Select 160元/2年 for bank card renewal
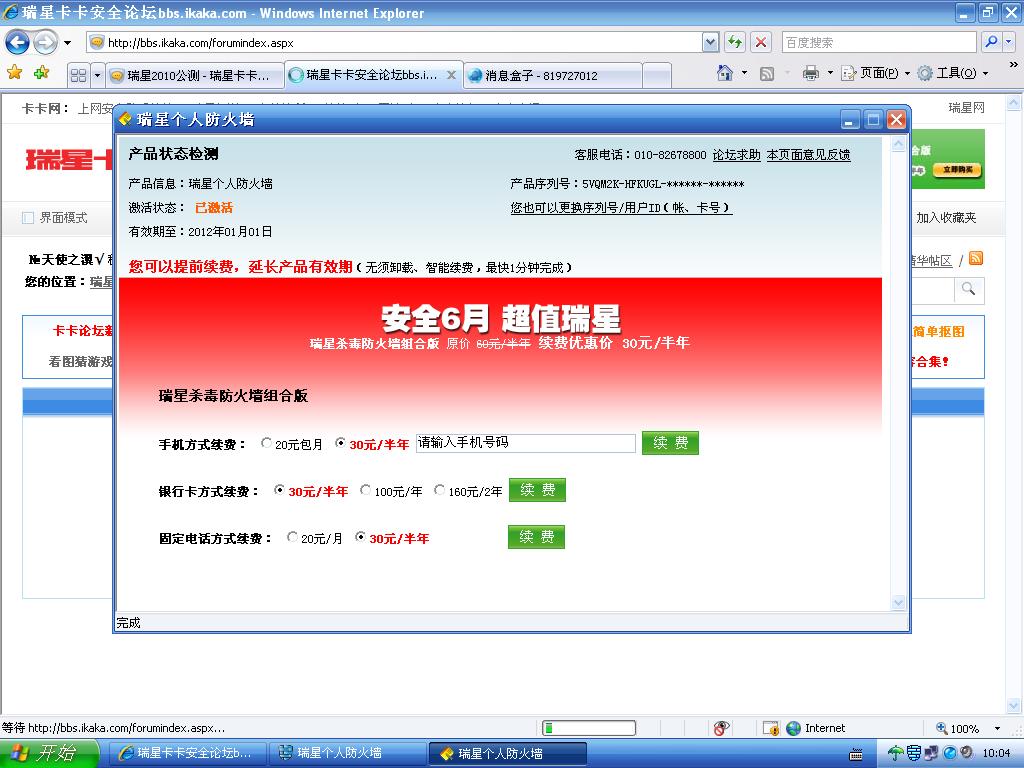1024x768 pixels. point(440,490)
